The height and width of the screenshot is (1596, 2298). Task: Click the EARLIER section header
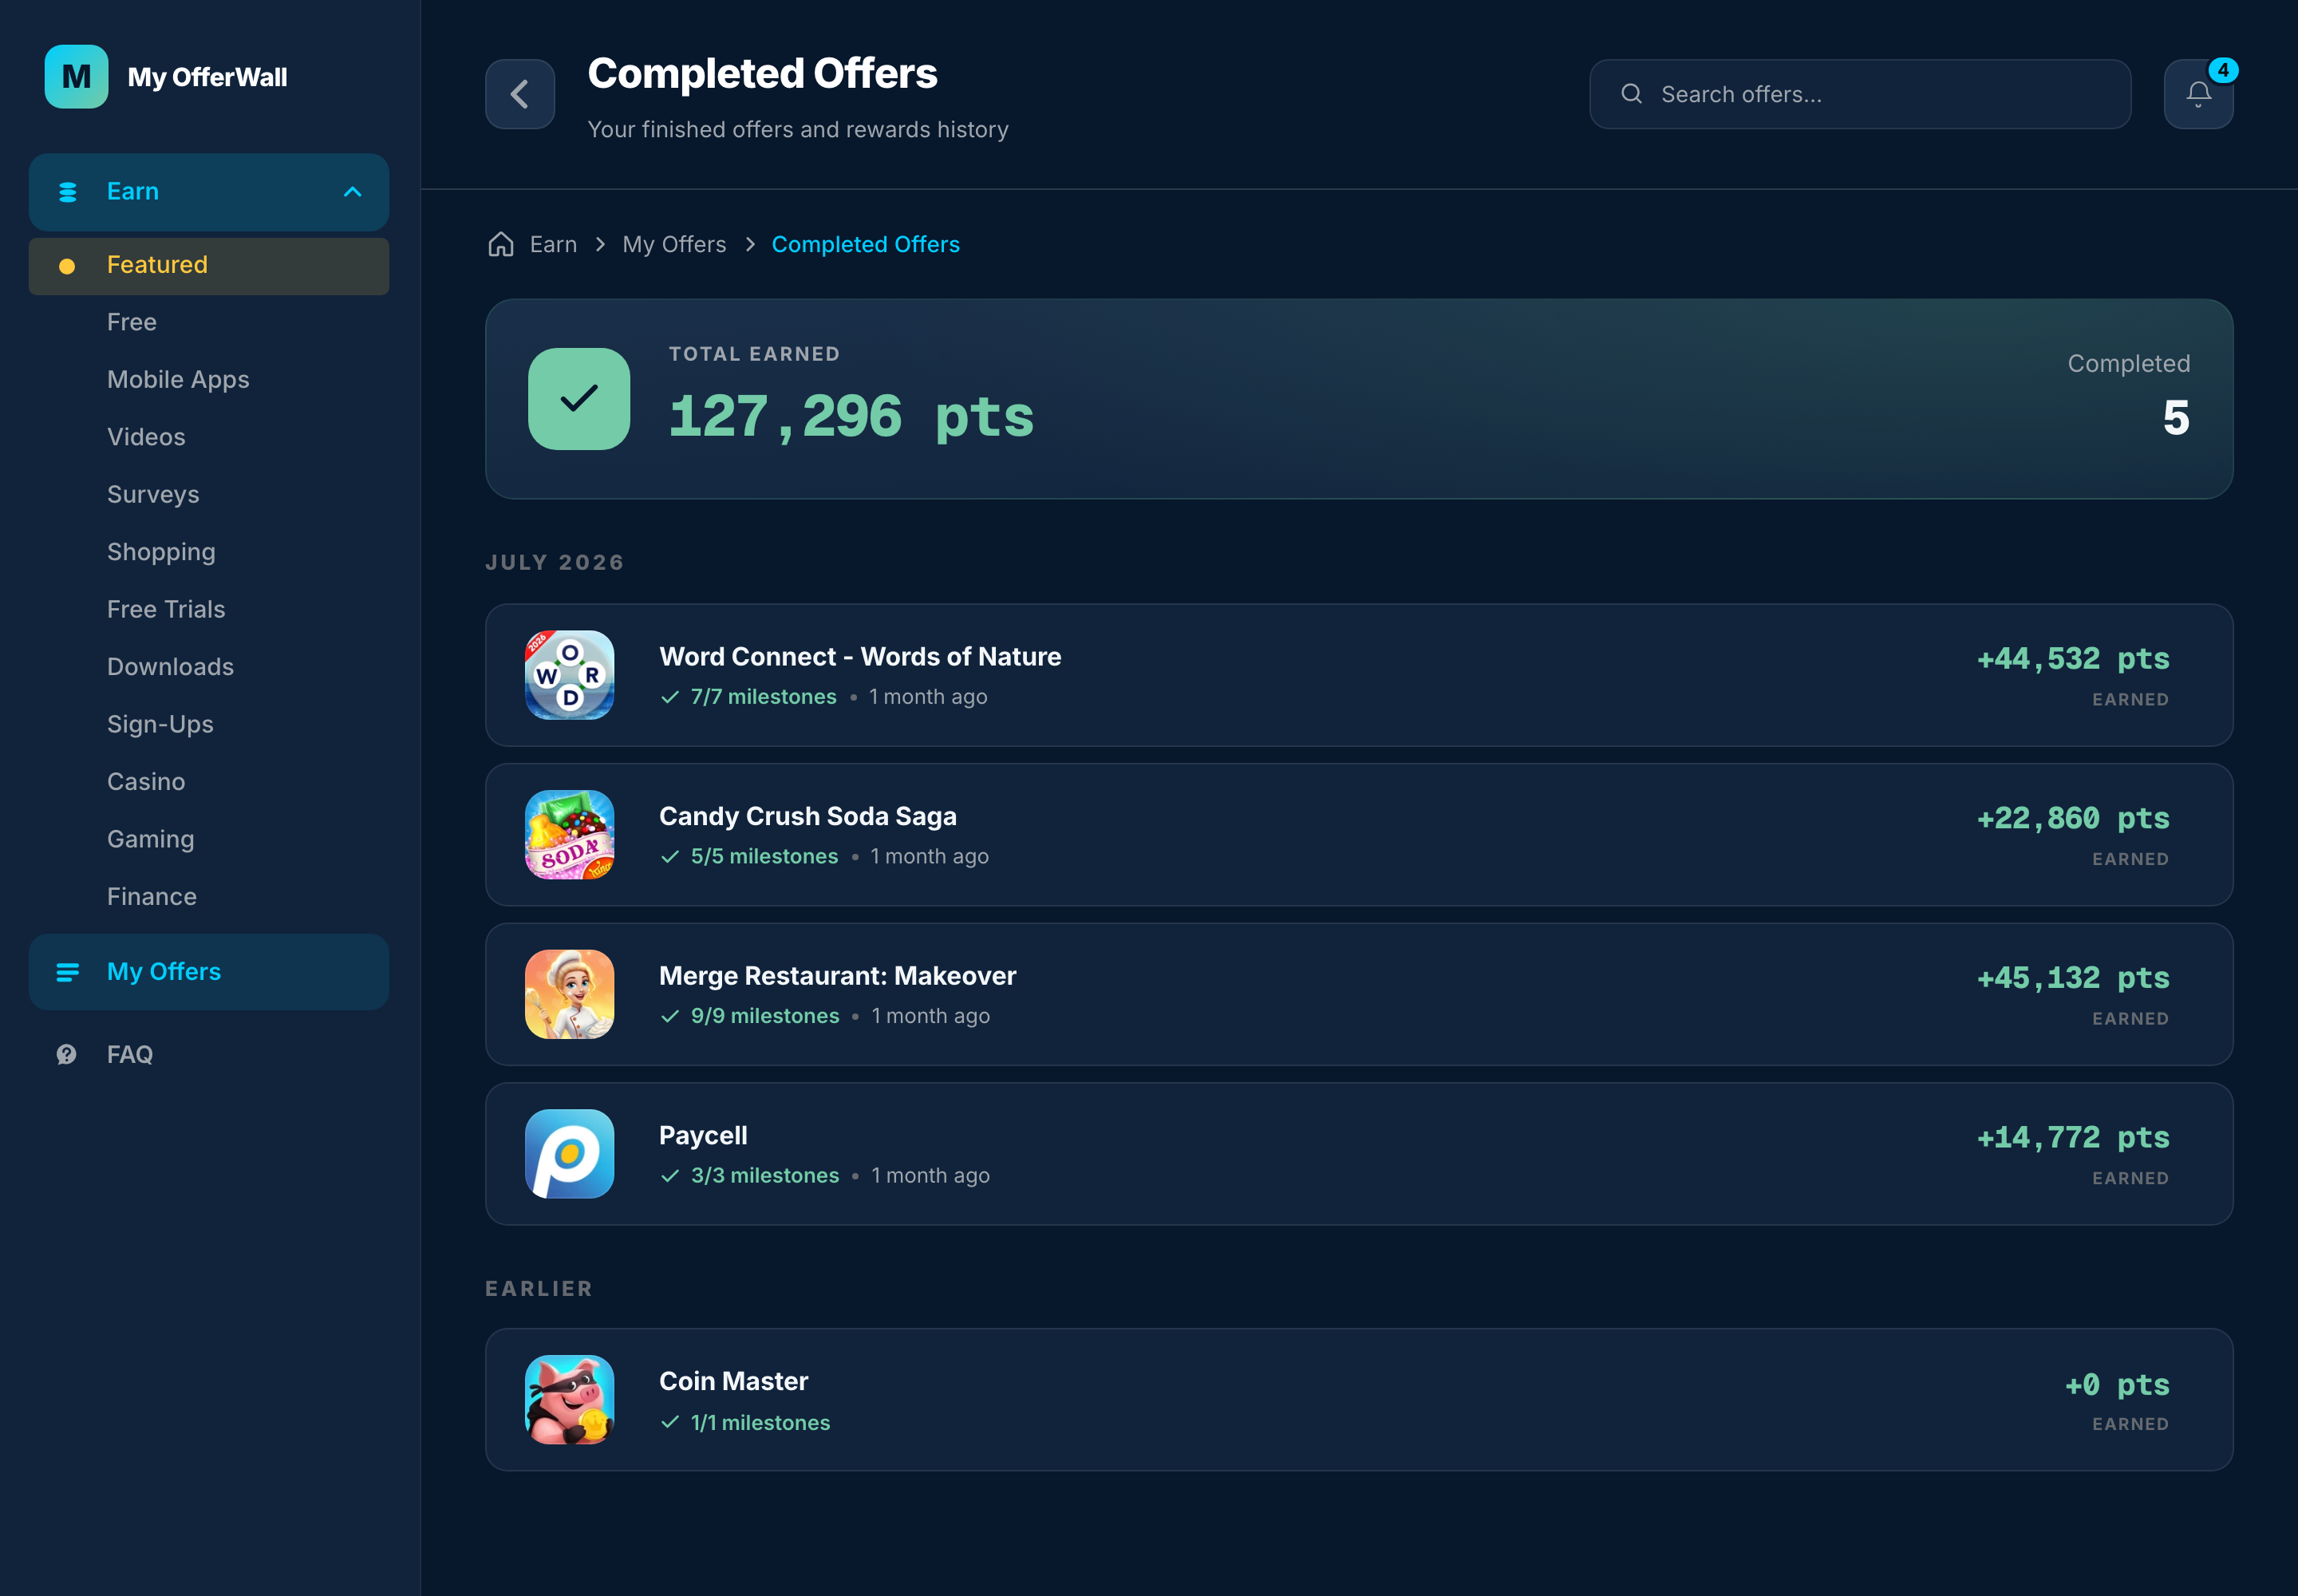pos(539,1289)
